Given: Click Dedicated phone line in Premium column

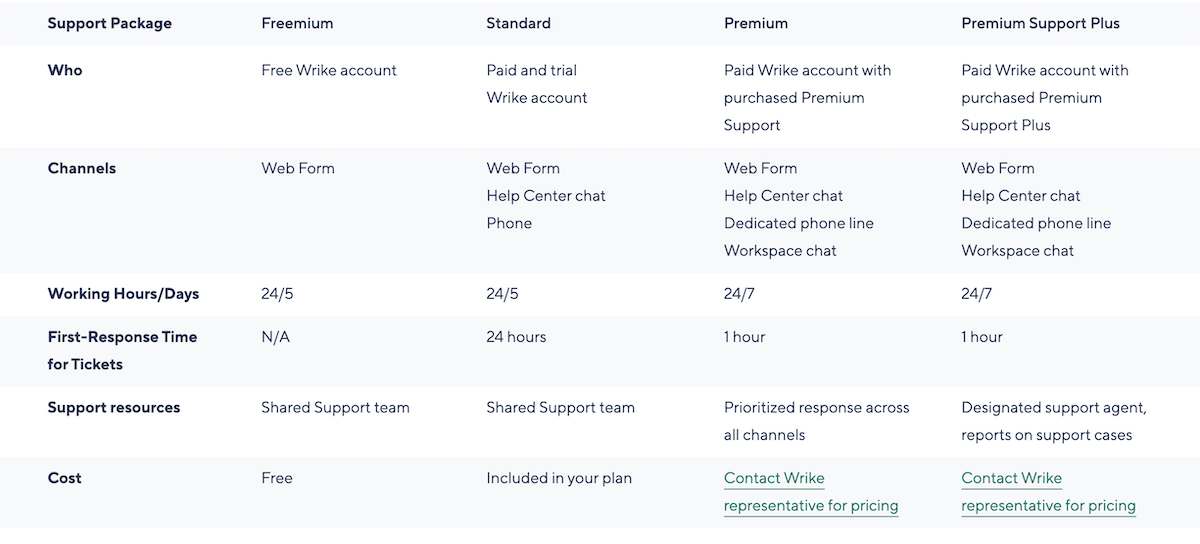Looking at the screenshot, I should [x=798, y=223].
